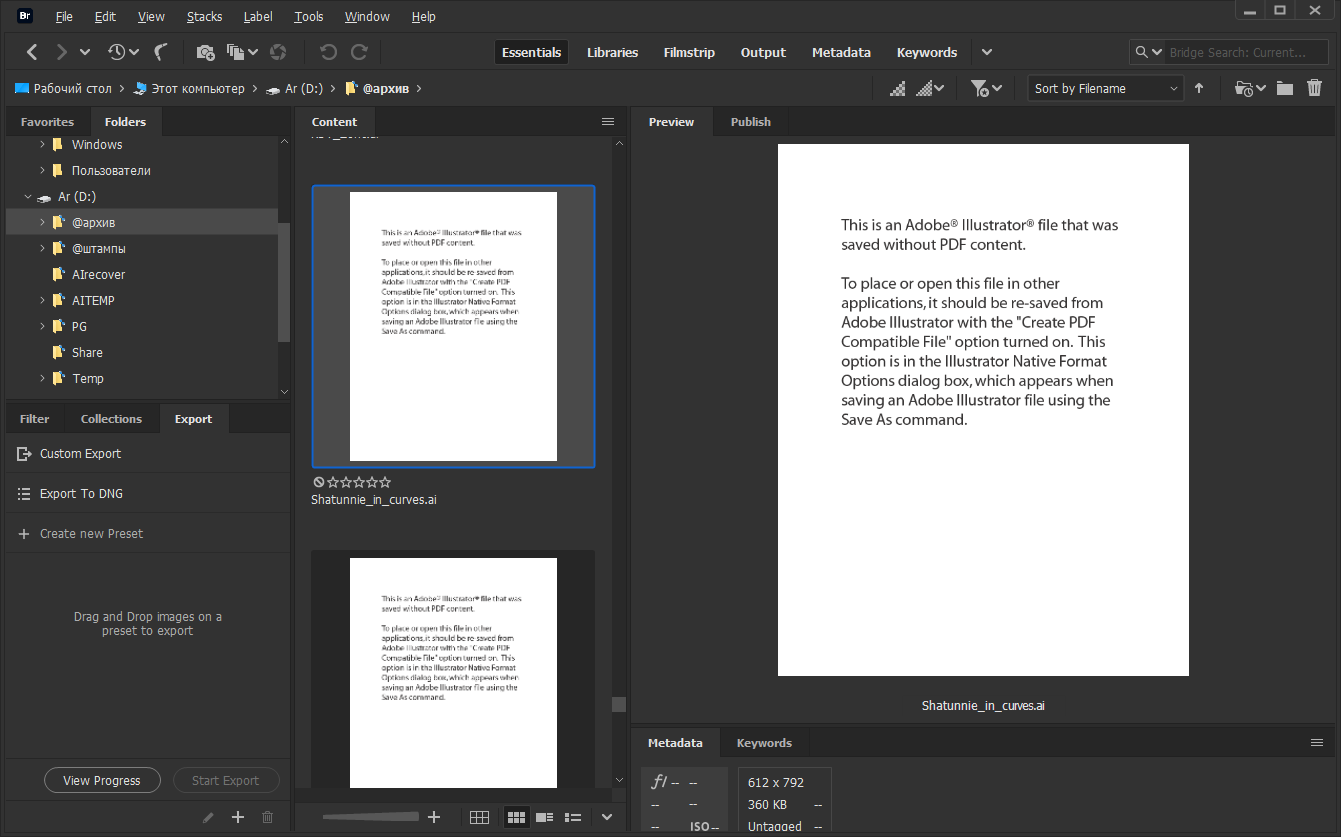Click Export To DNG preset
This screenshot has width=1341, height=837.
pos(147,493)
